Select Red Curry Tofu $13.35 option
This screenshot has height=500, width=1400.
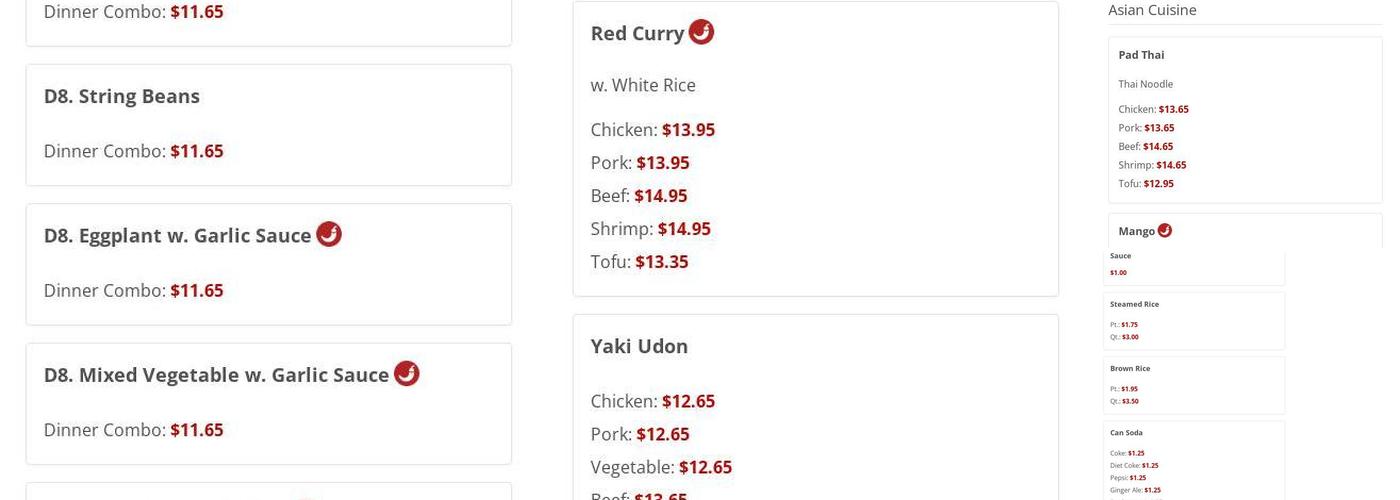coord(639,262)
